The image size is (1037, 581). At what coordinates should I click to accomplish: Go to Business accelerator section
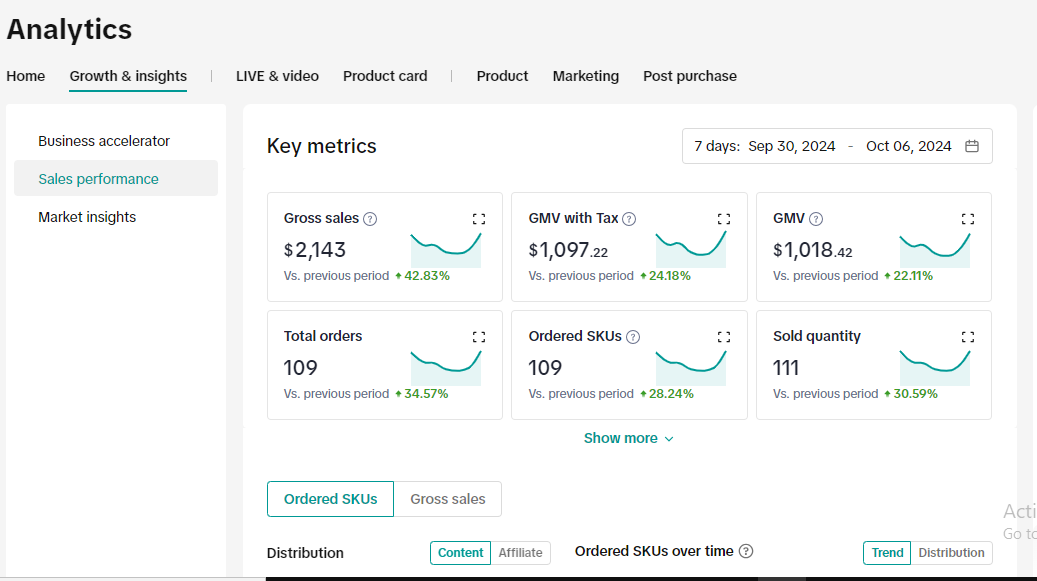click(104, 141)
